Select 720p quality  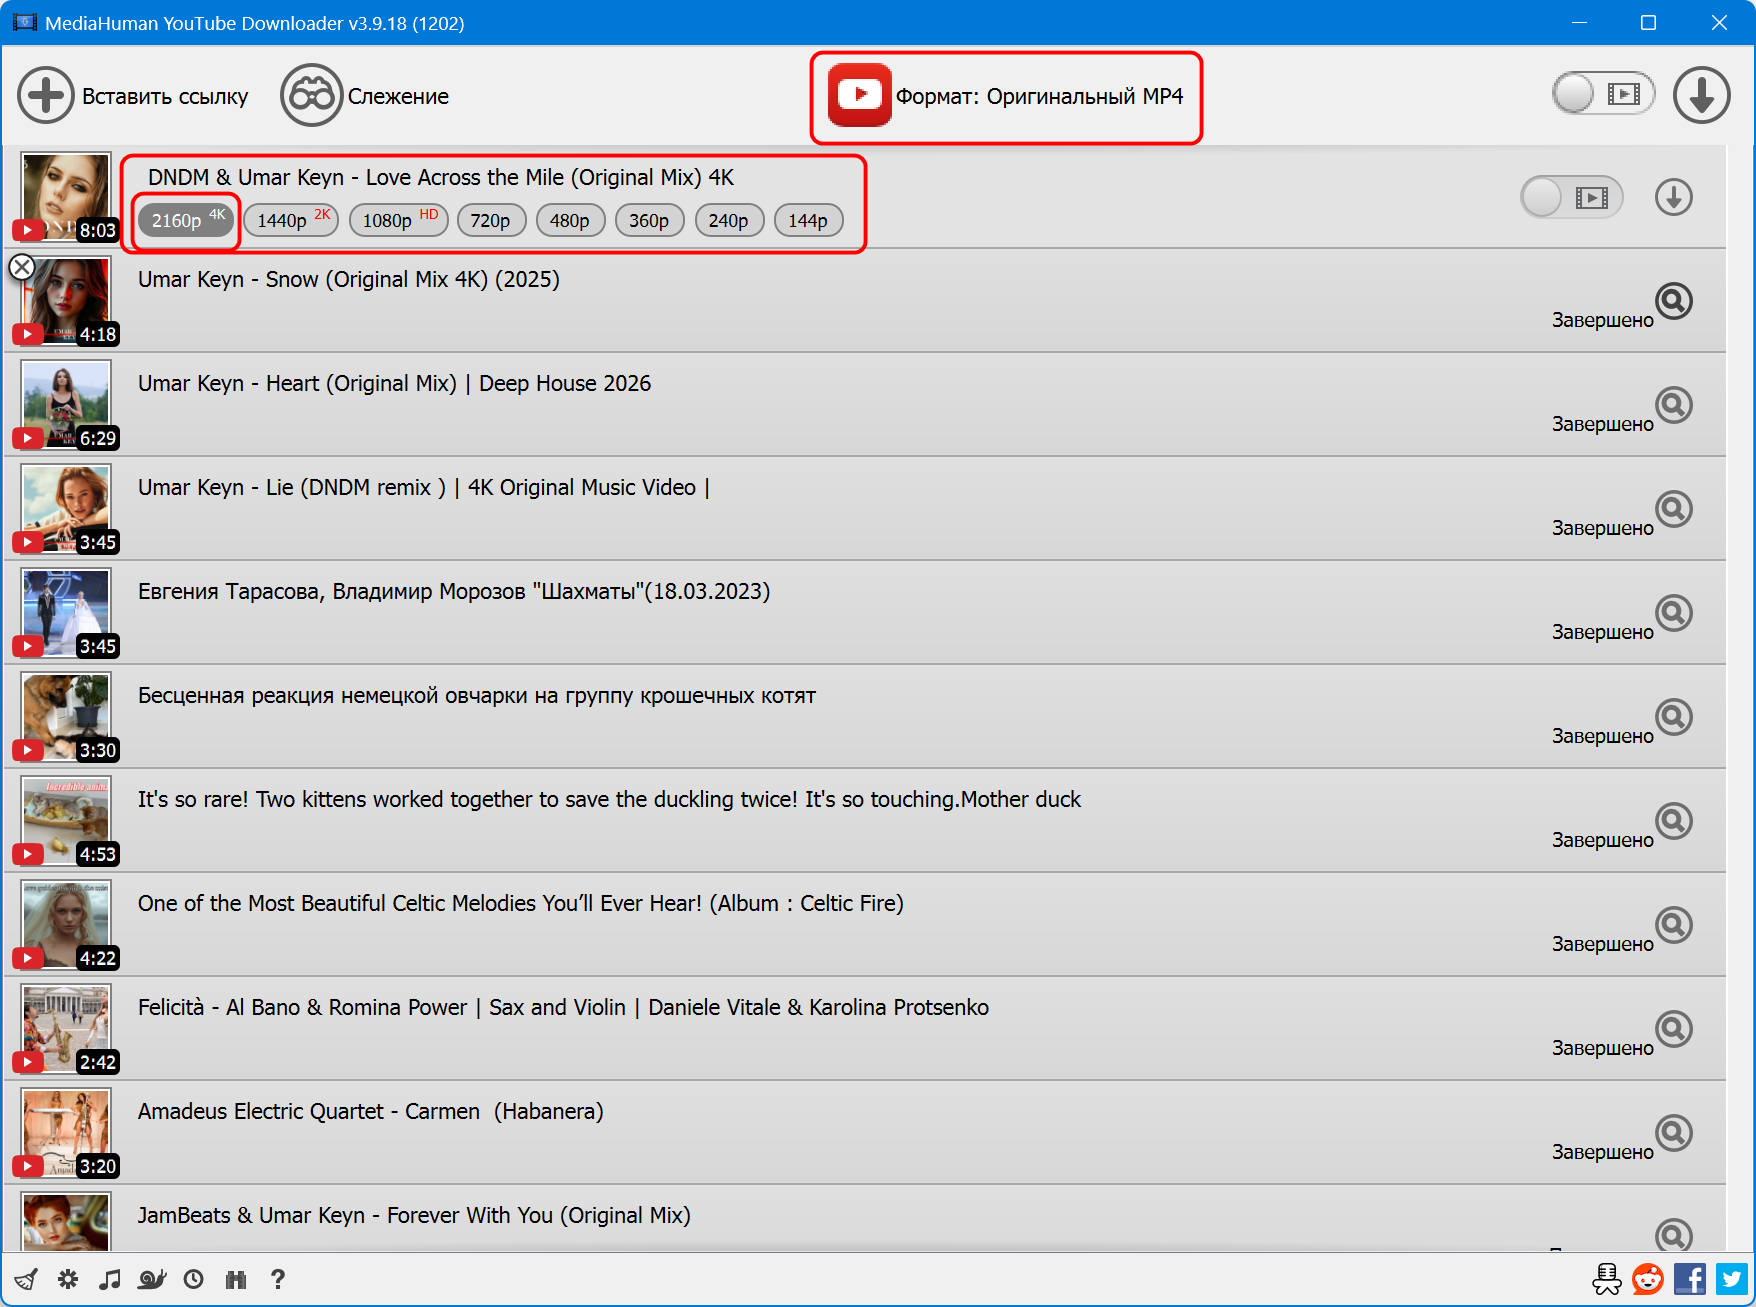(490, 220)
